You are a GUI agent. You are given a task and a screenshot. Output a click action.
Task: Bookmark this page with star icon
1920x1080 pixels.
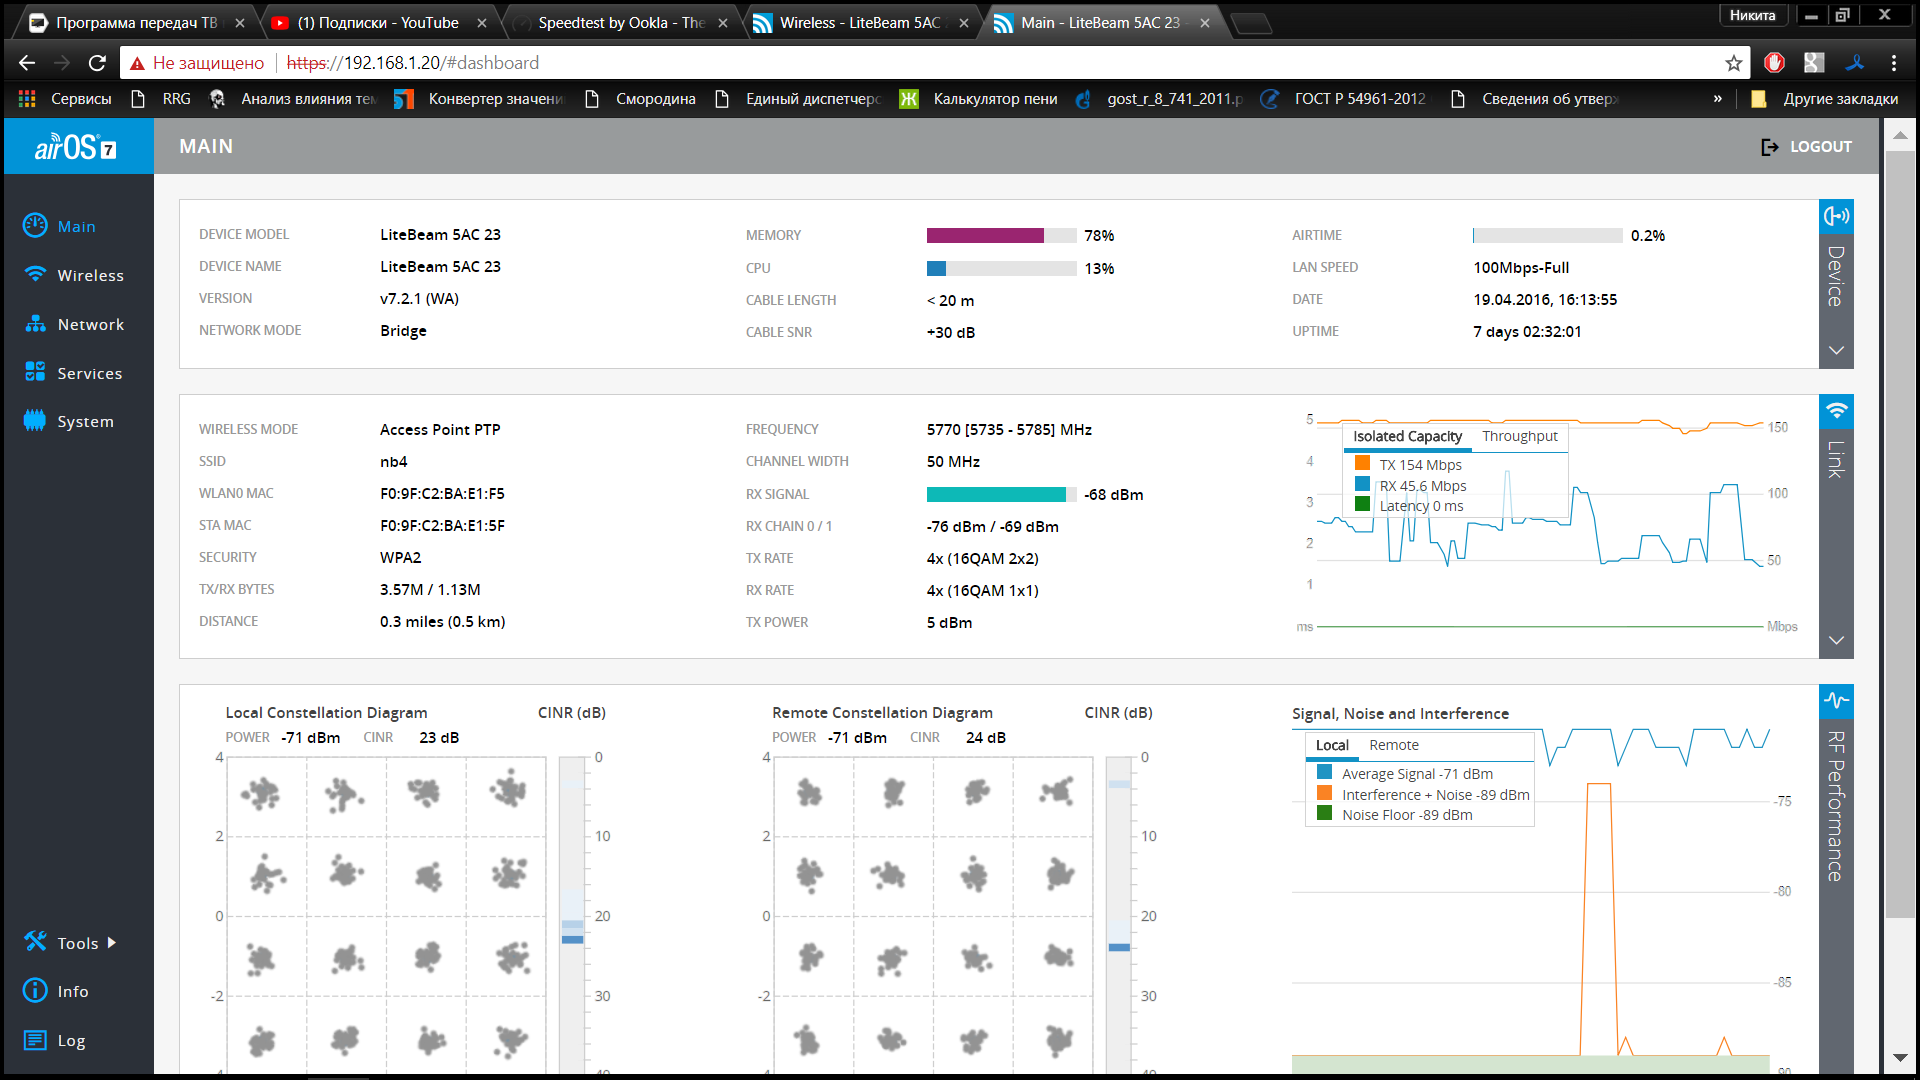click(x=1734, y=63)
